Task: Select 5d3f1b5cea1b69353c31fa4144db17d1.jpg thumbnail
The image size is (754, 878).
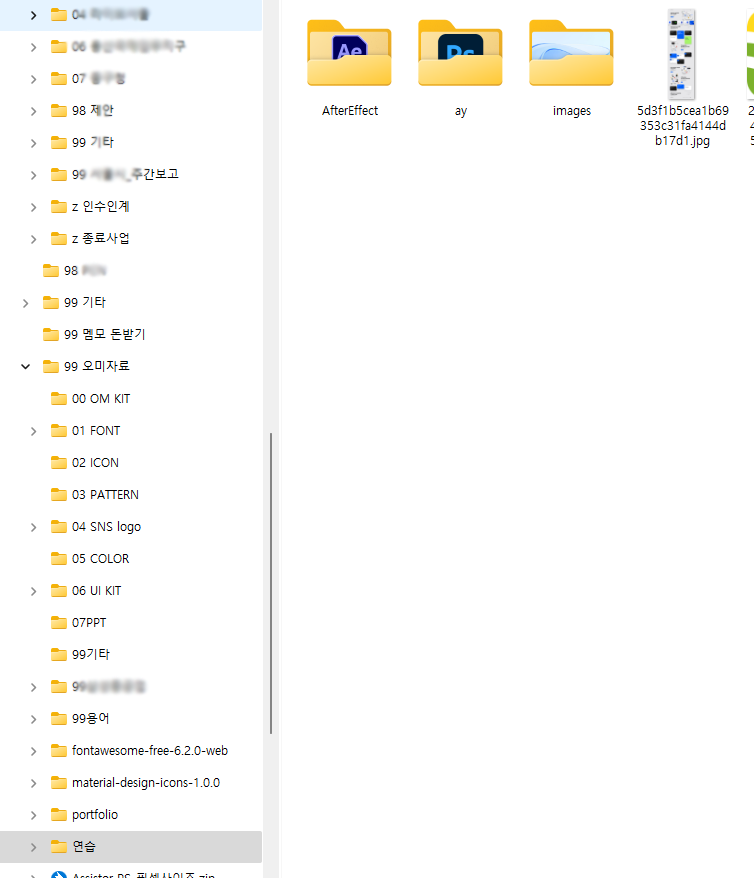Action: pyautogui.click(x=681, y=54)
